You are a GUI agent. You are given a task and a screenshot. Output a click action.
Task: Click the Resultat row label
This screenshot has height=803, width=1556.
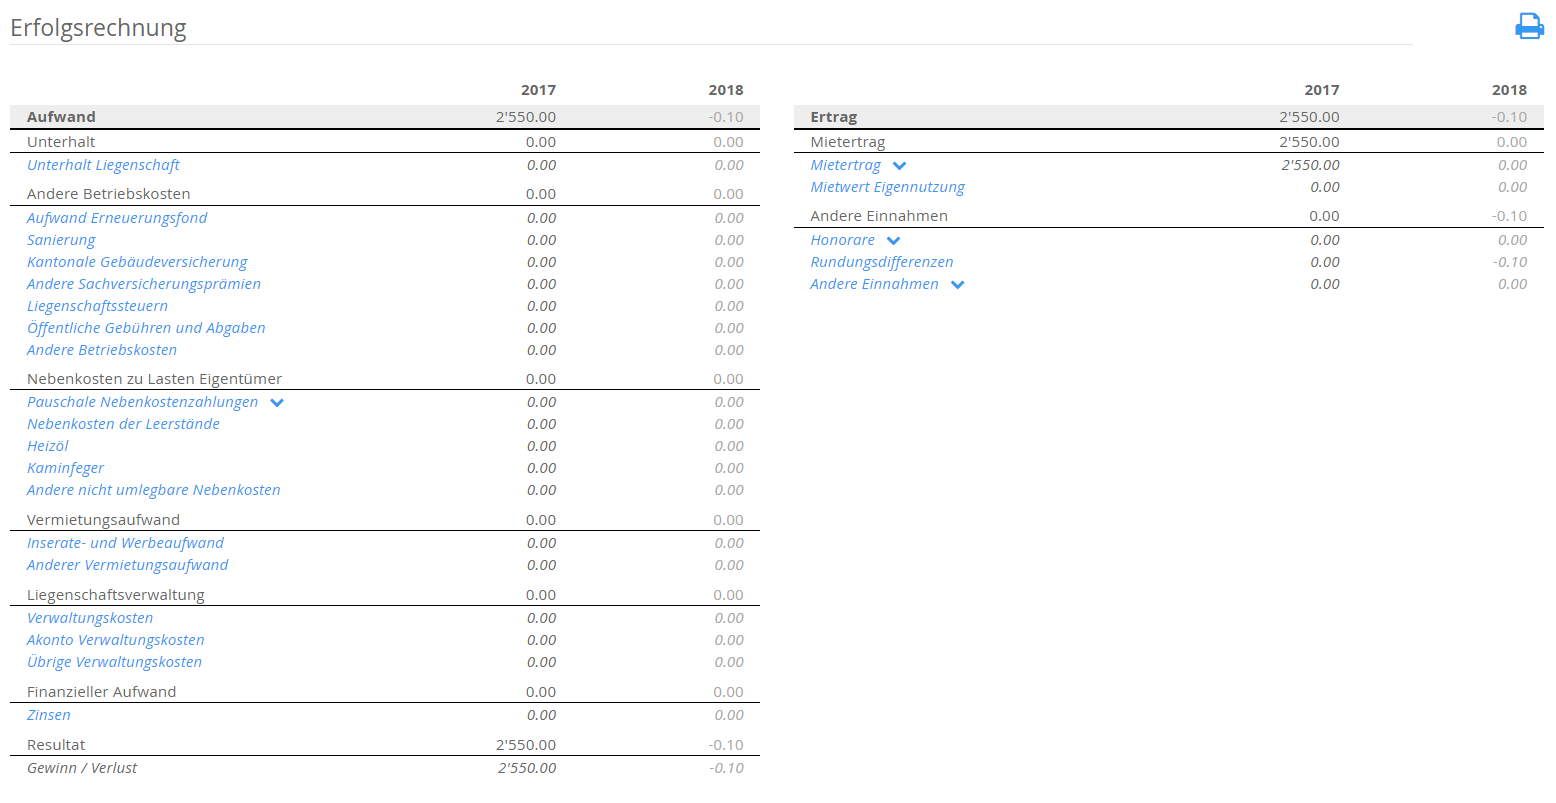coord(56,745)
